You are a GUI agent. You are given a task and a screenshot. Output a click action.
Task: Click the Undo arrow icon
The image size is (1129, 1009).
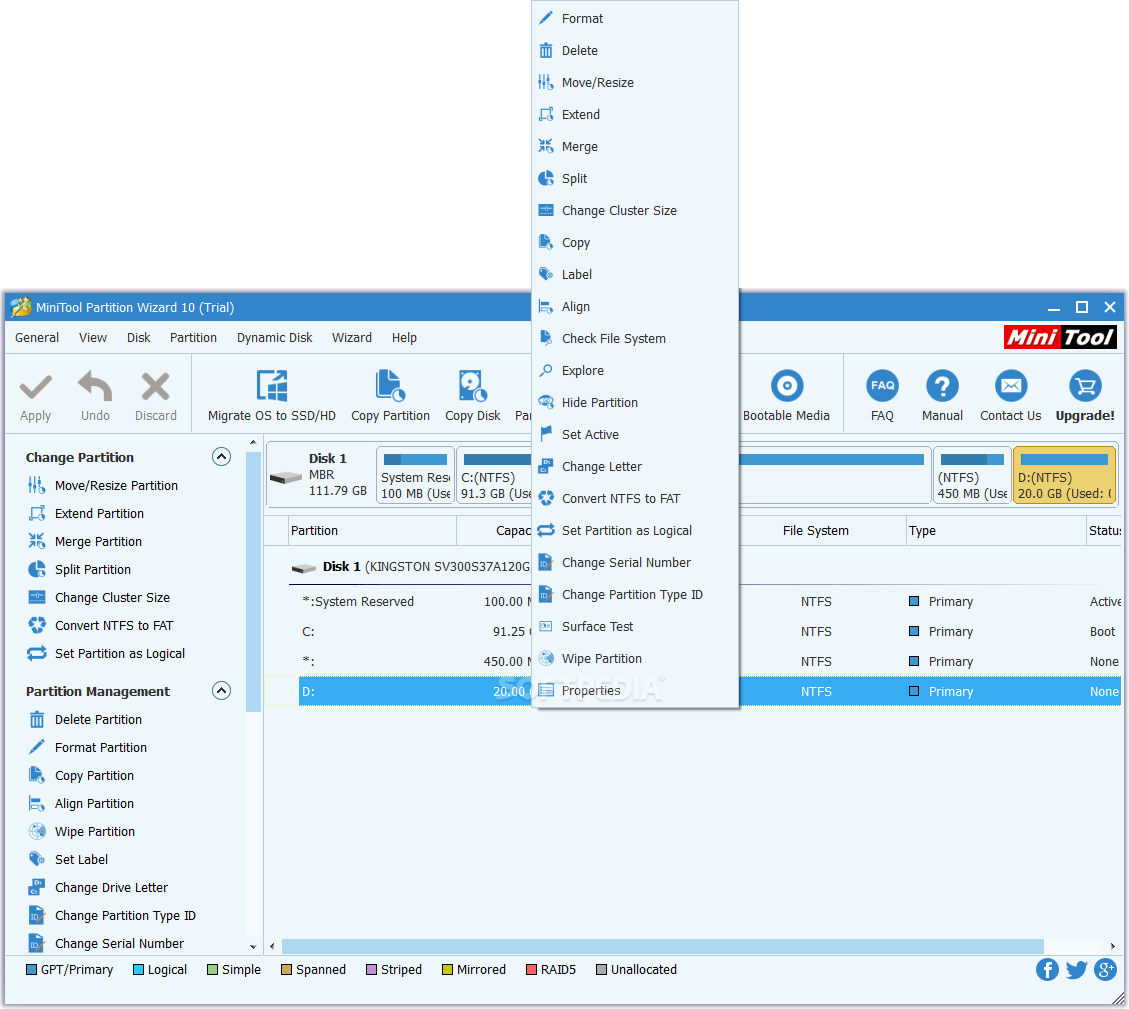(x=95, y=386)
